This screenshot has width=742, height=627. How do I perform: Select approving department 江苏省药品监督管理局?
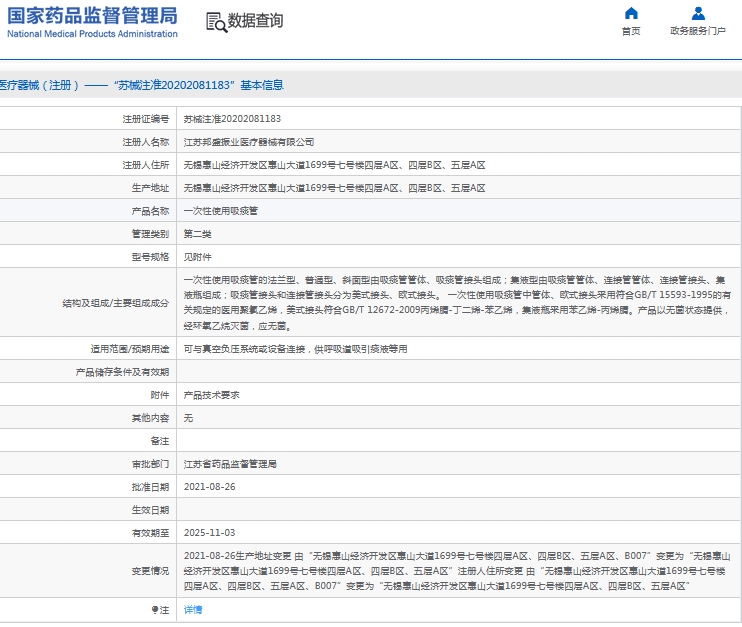[x=230, y=464]
